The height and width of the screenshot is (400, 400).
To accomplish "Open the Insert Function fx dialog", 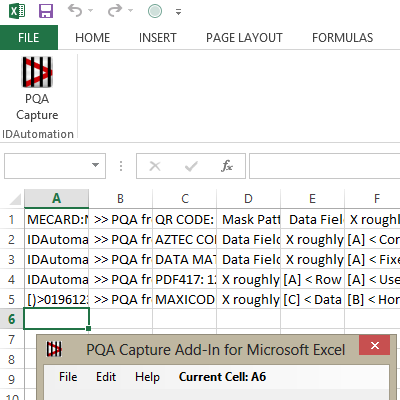I will [x=227, y=166].
